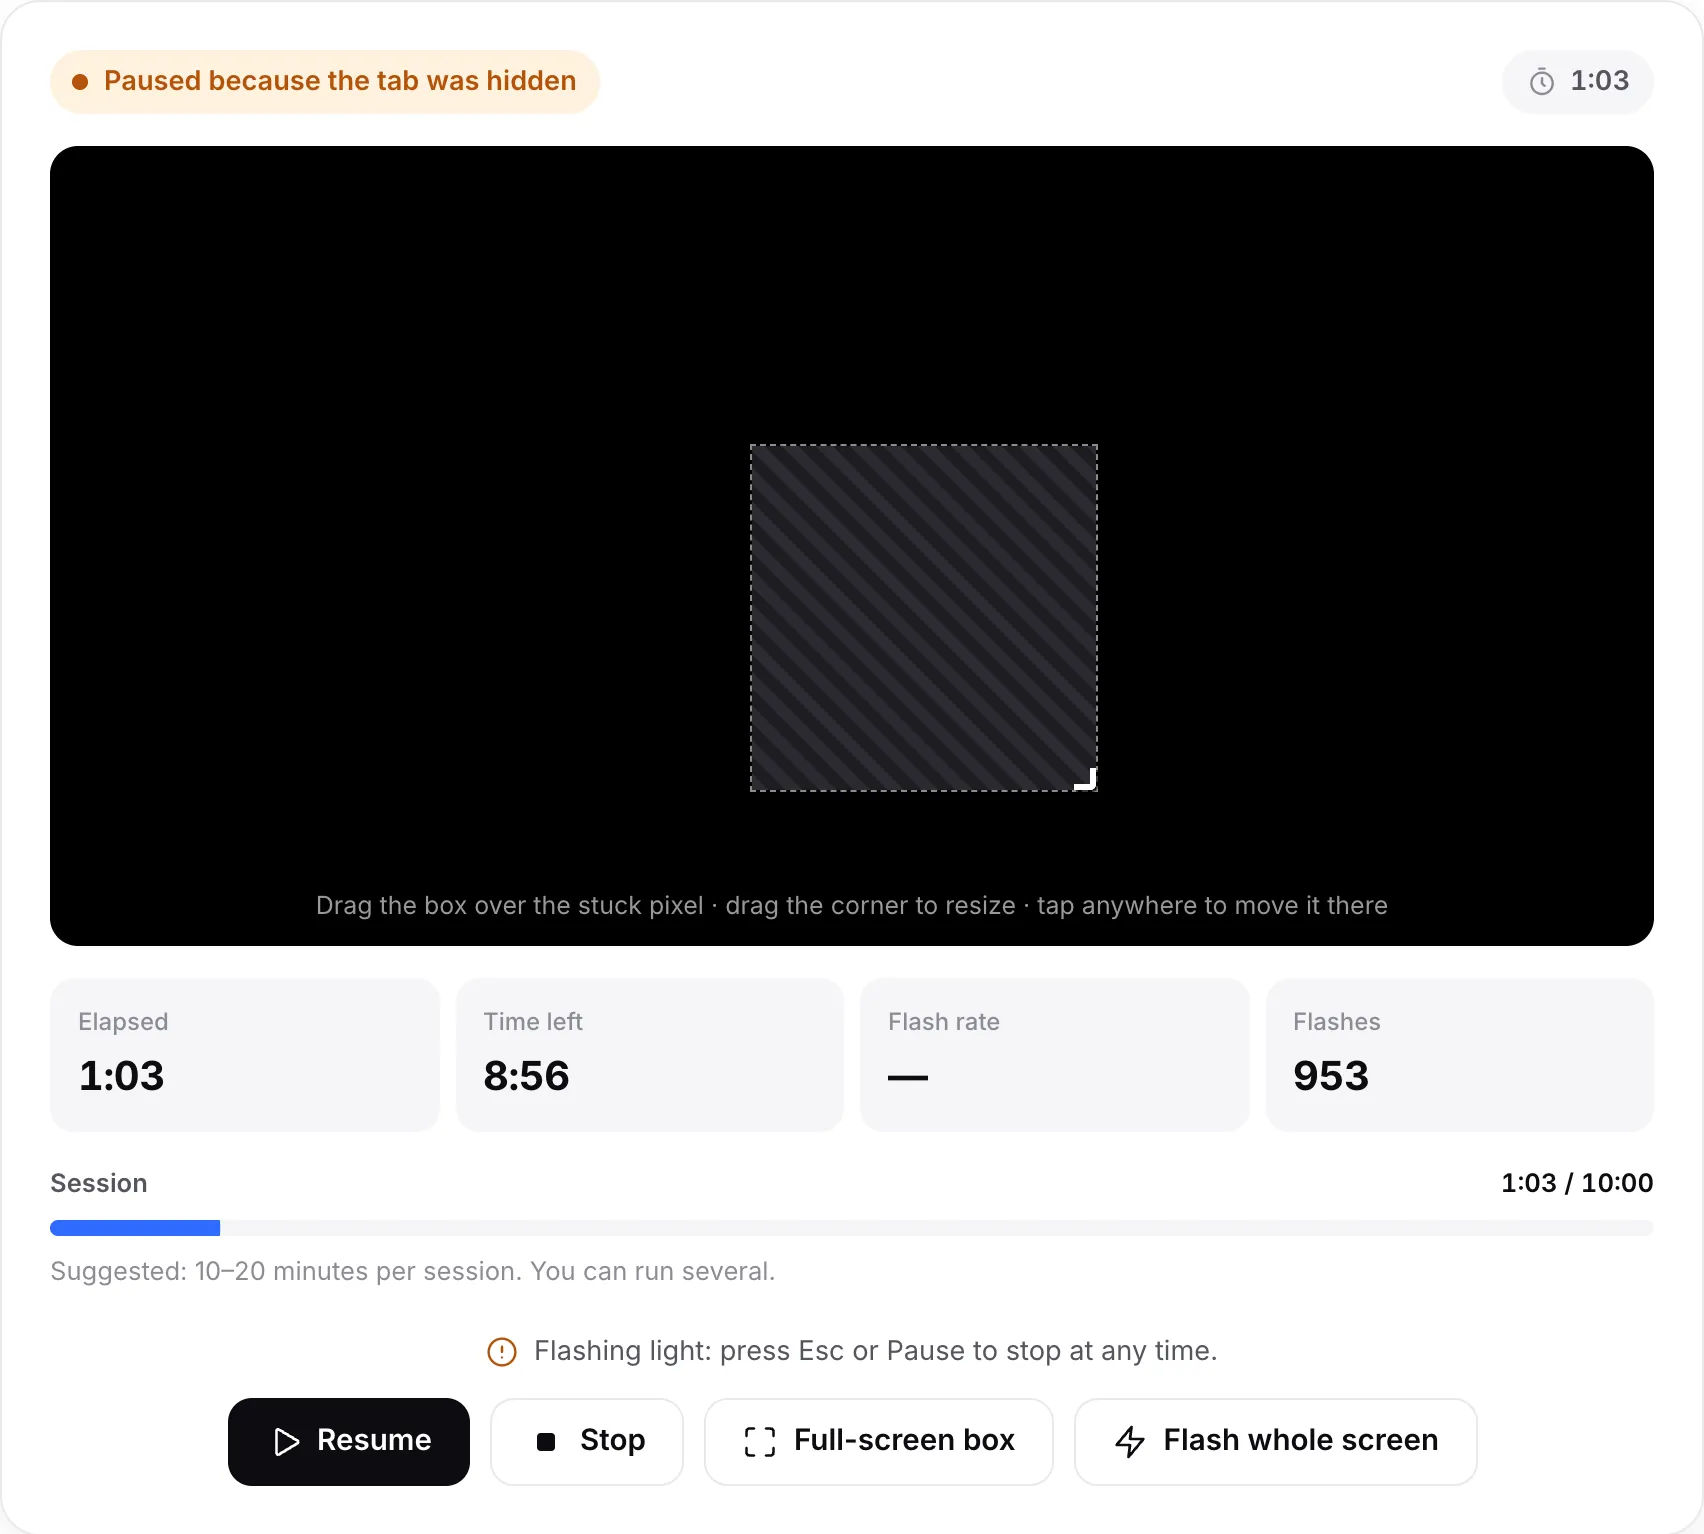Resume the paused flashing session
Image resolution: width=1704 pixels, height=1534 pixels.
coord(349,1441)
